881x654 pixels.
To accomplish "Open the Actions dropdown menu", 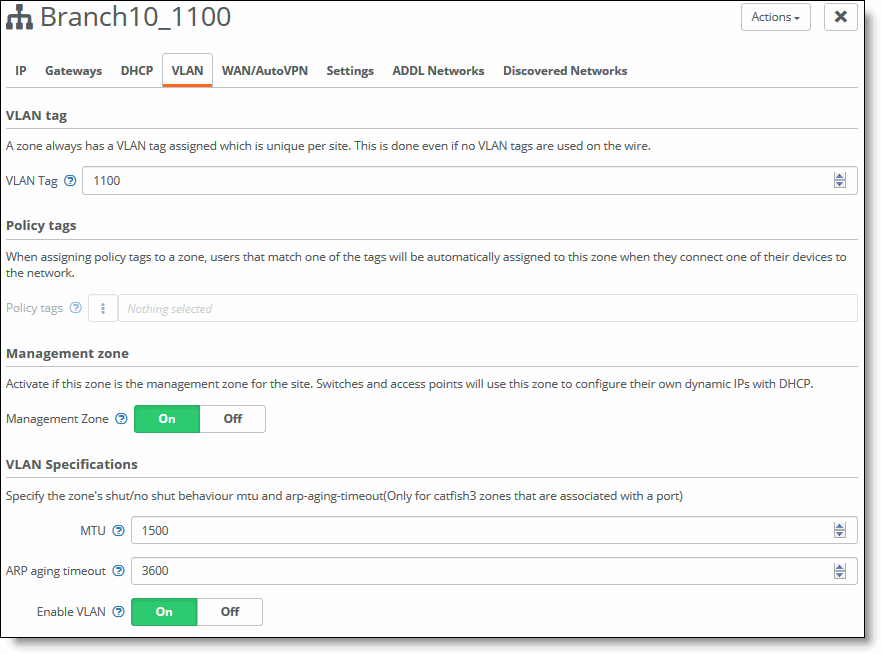I will click(775, 17).
